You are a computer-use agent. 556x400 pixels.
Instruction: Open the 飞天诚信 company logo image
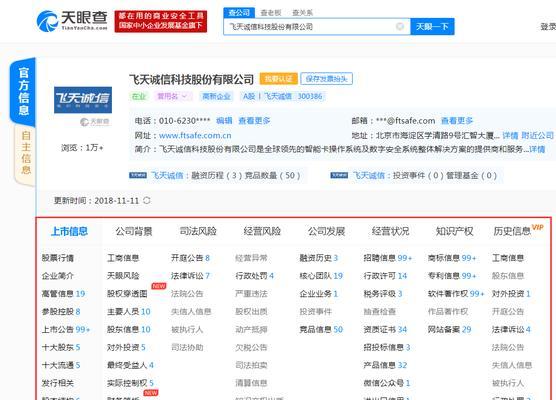[83, 100]
